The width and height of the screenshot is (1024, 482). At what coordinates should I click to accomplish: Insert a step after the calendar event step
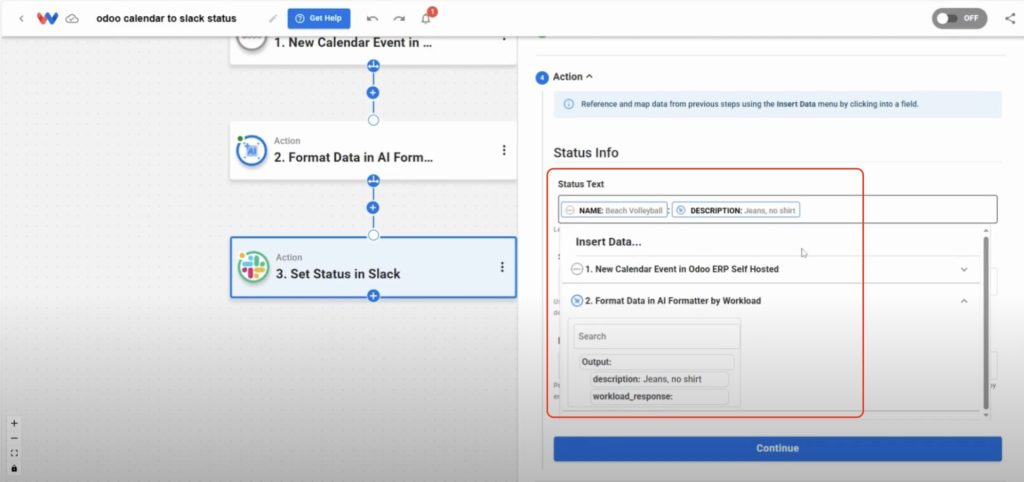coord(373,93)
